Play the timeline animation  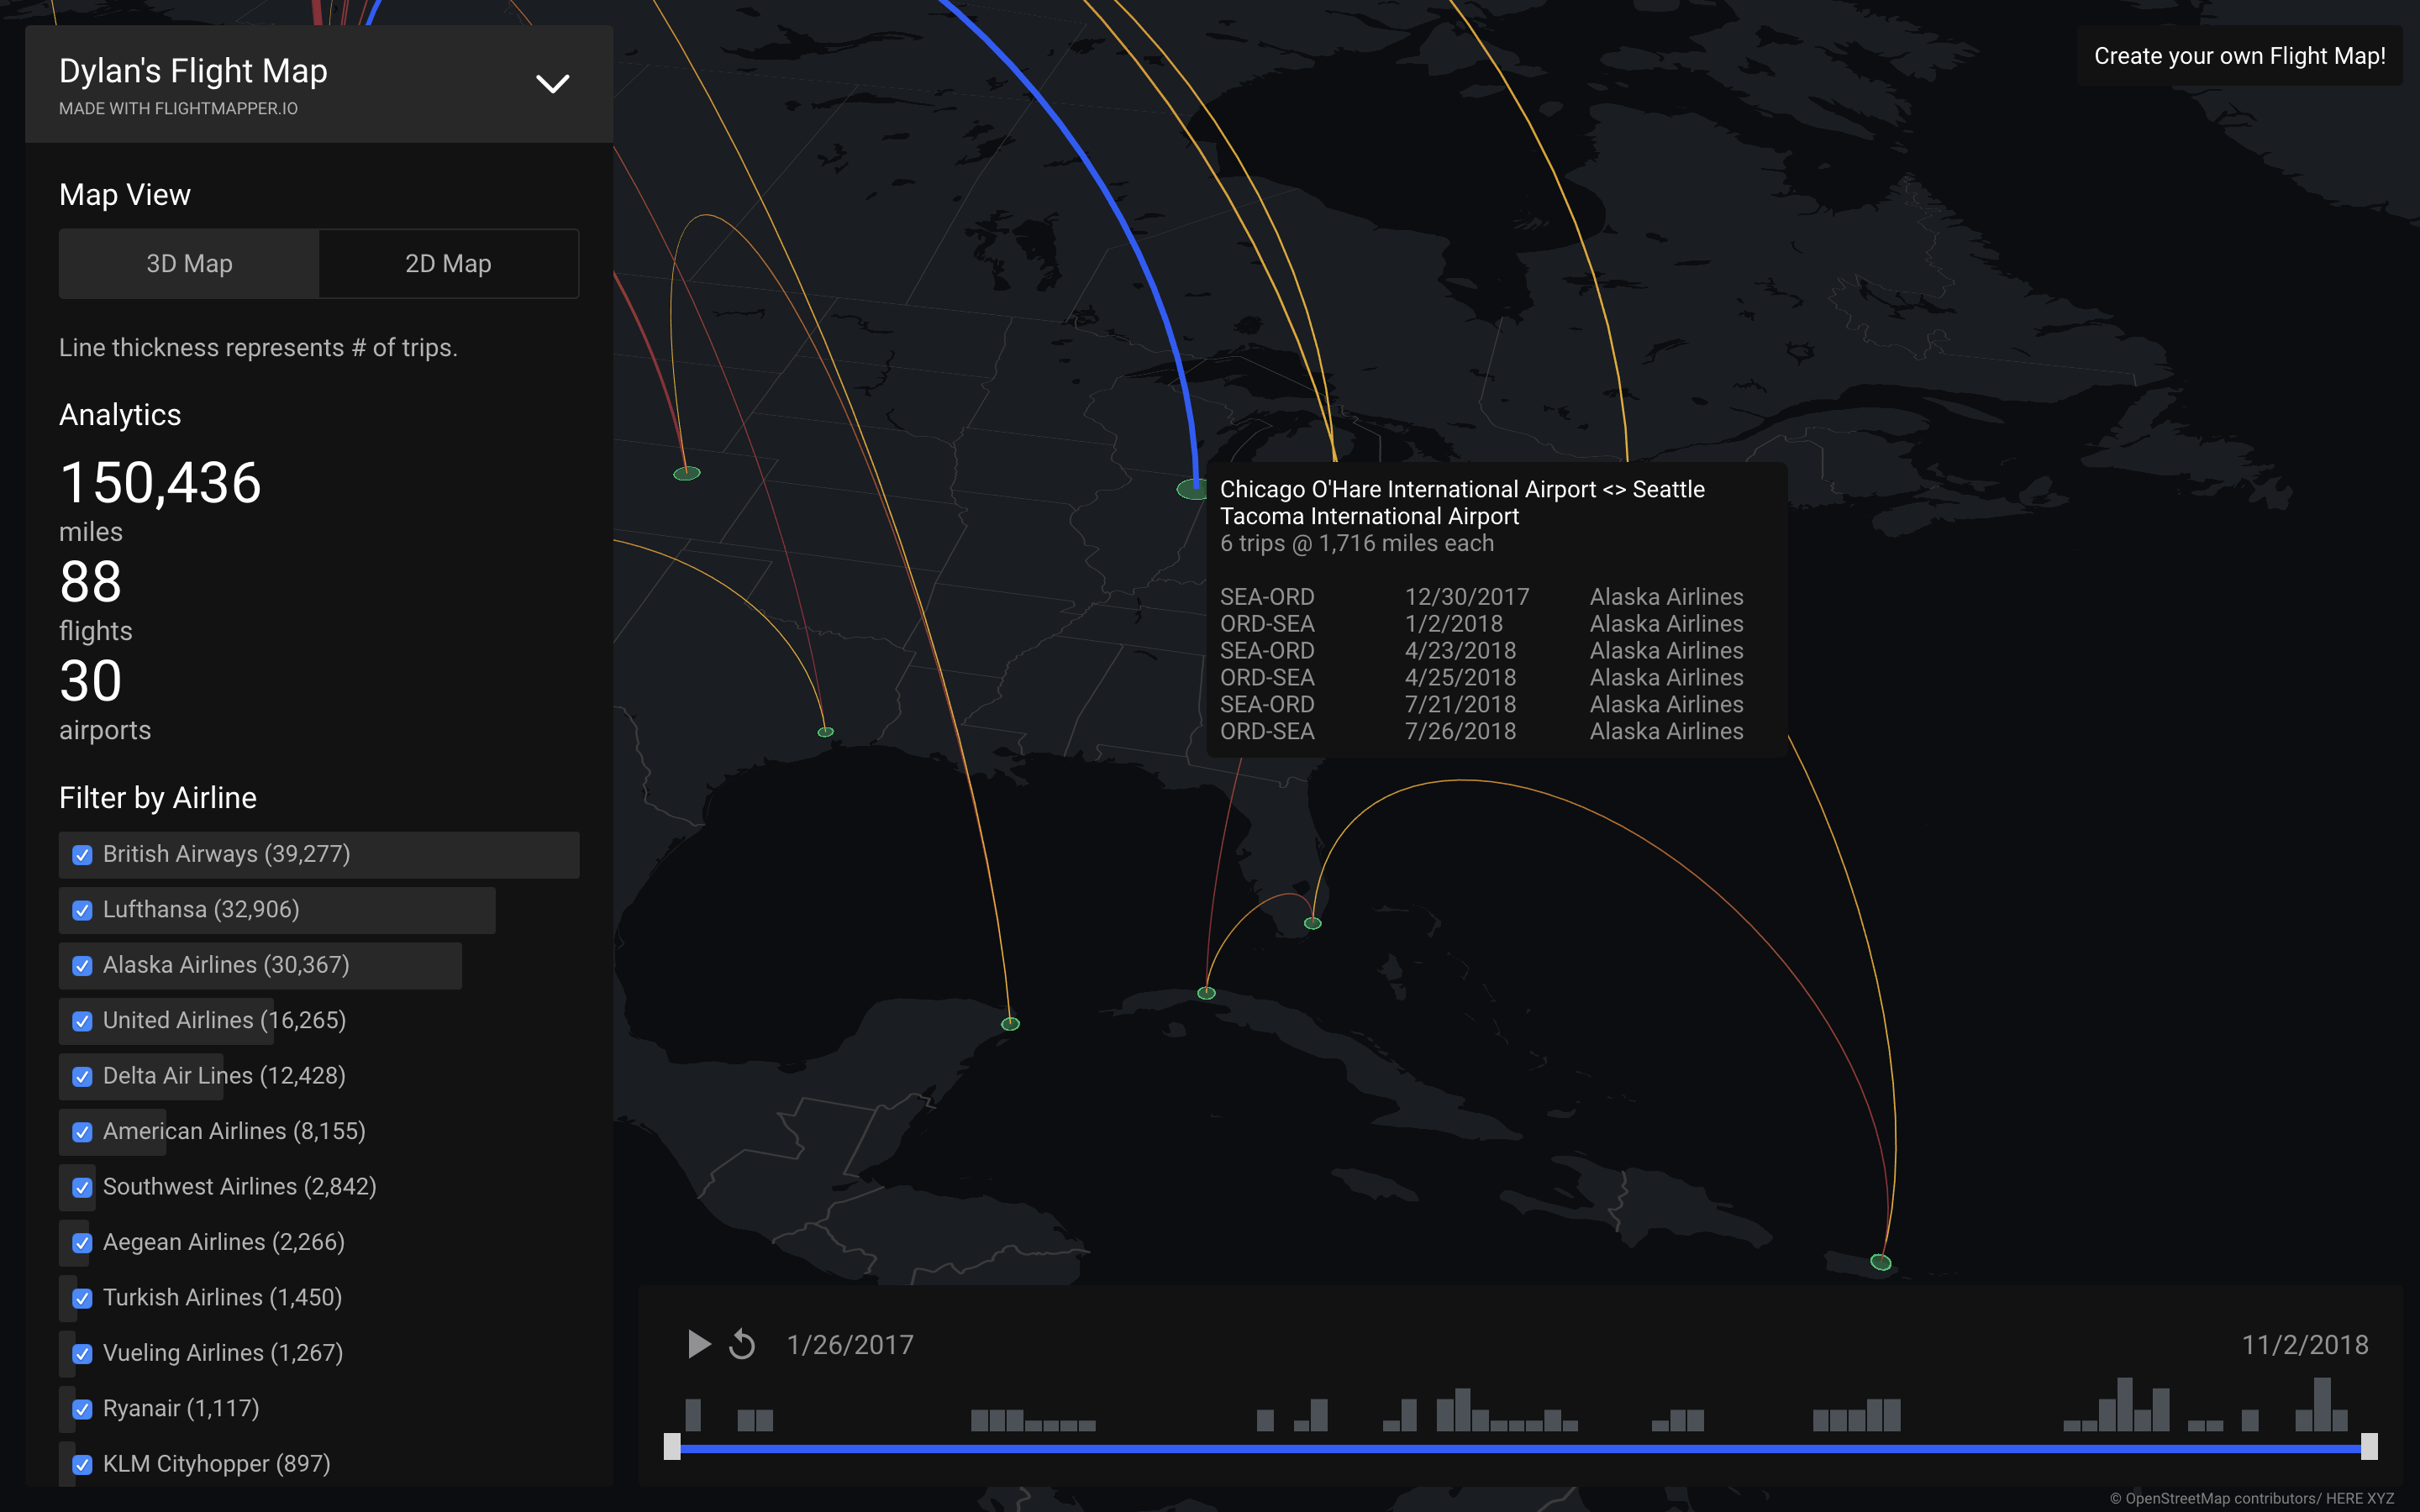[x=698, y=1345]
